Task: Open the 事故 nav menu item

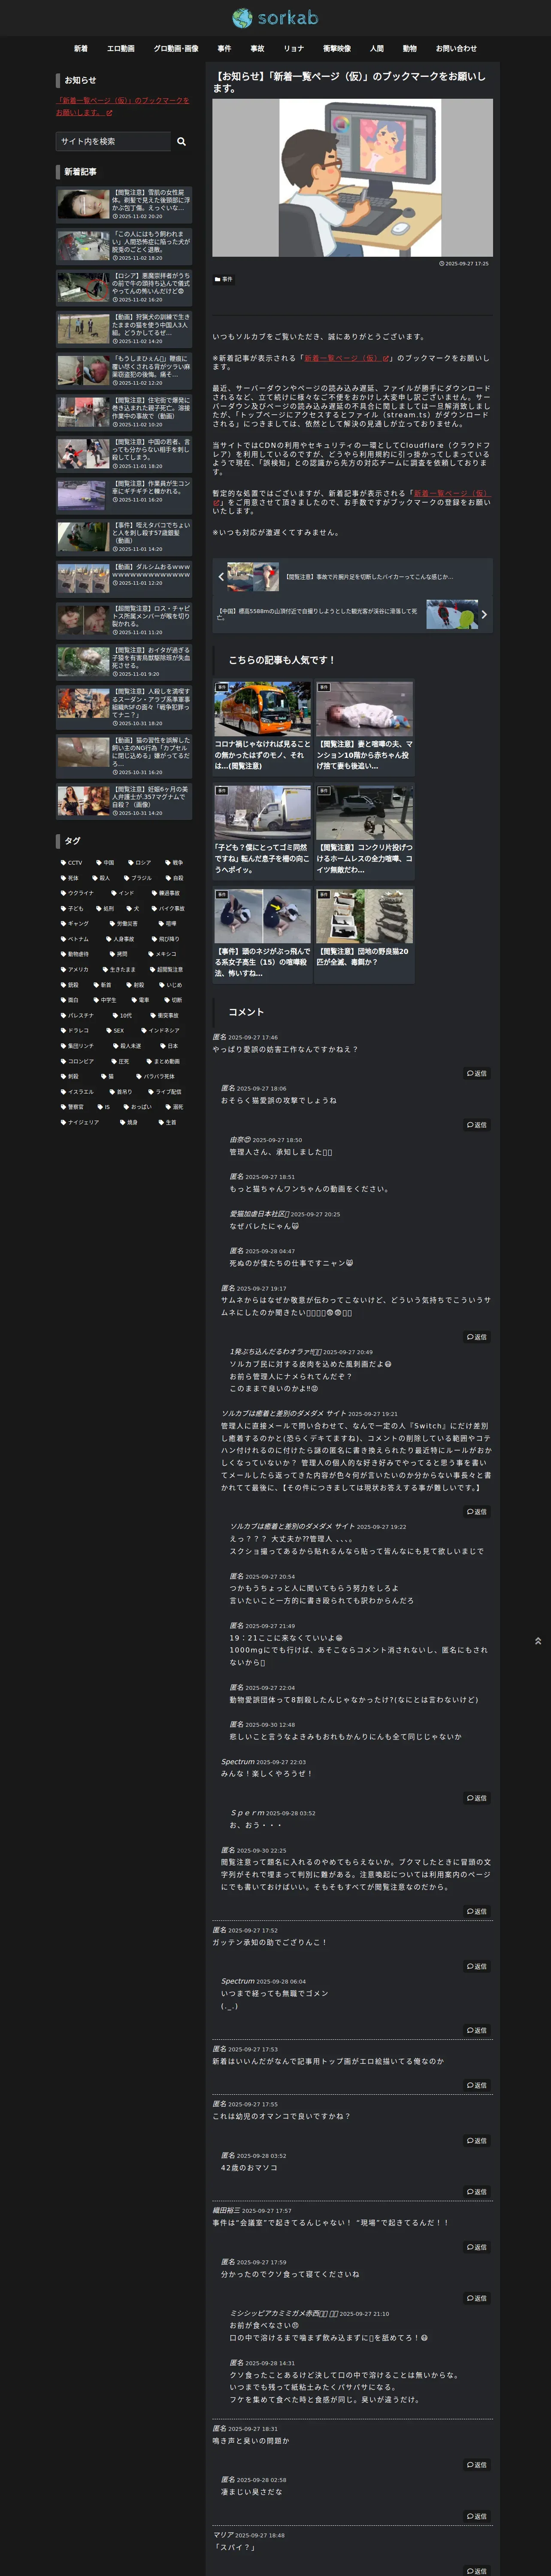Action: 257,48
